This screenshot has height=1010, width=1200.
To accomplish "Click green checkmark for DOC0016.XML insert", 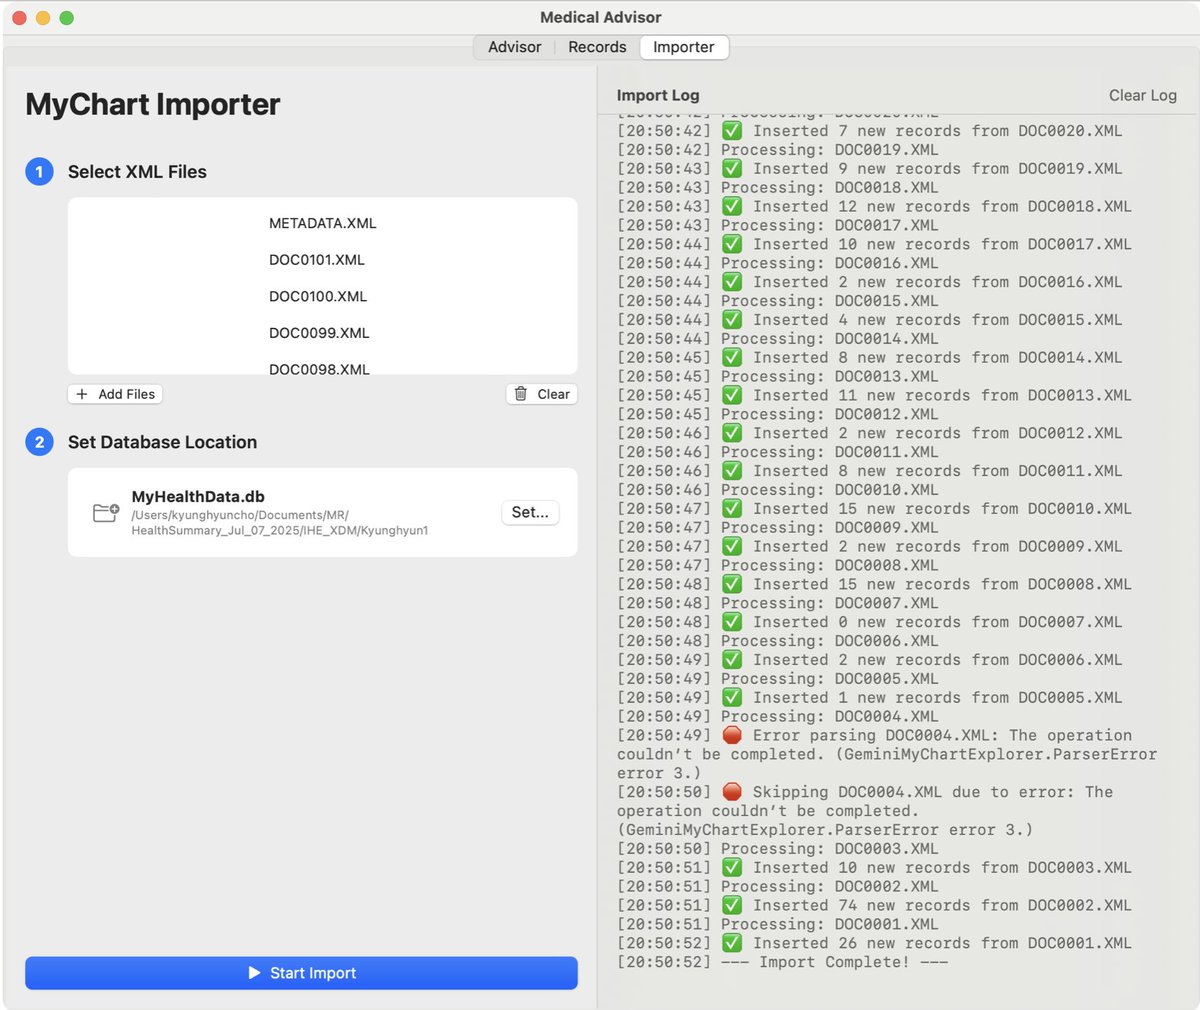I will pyautogui.click(x=732, y=282).
